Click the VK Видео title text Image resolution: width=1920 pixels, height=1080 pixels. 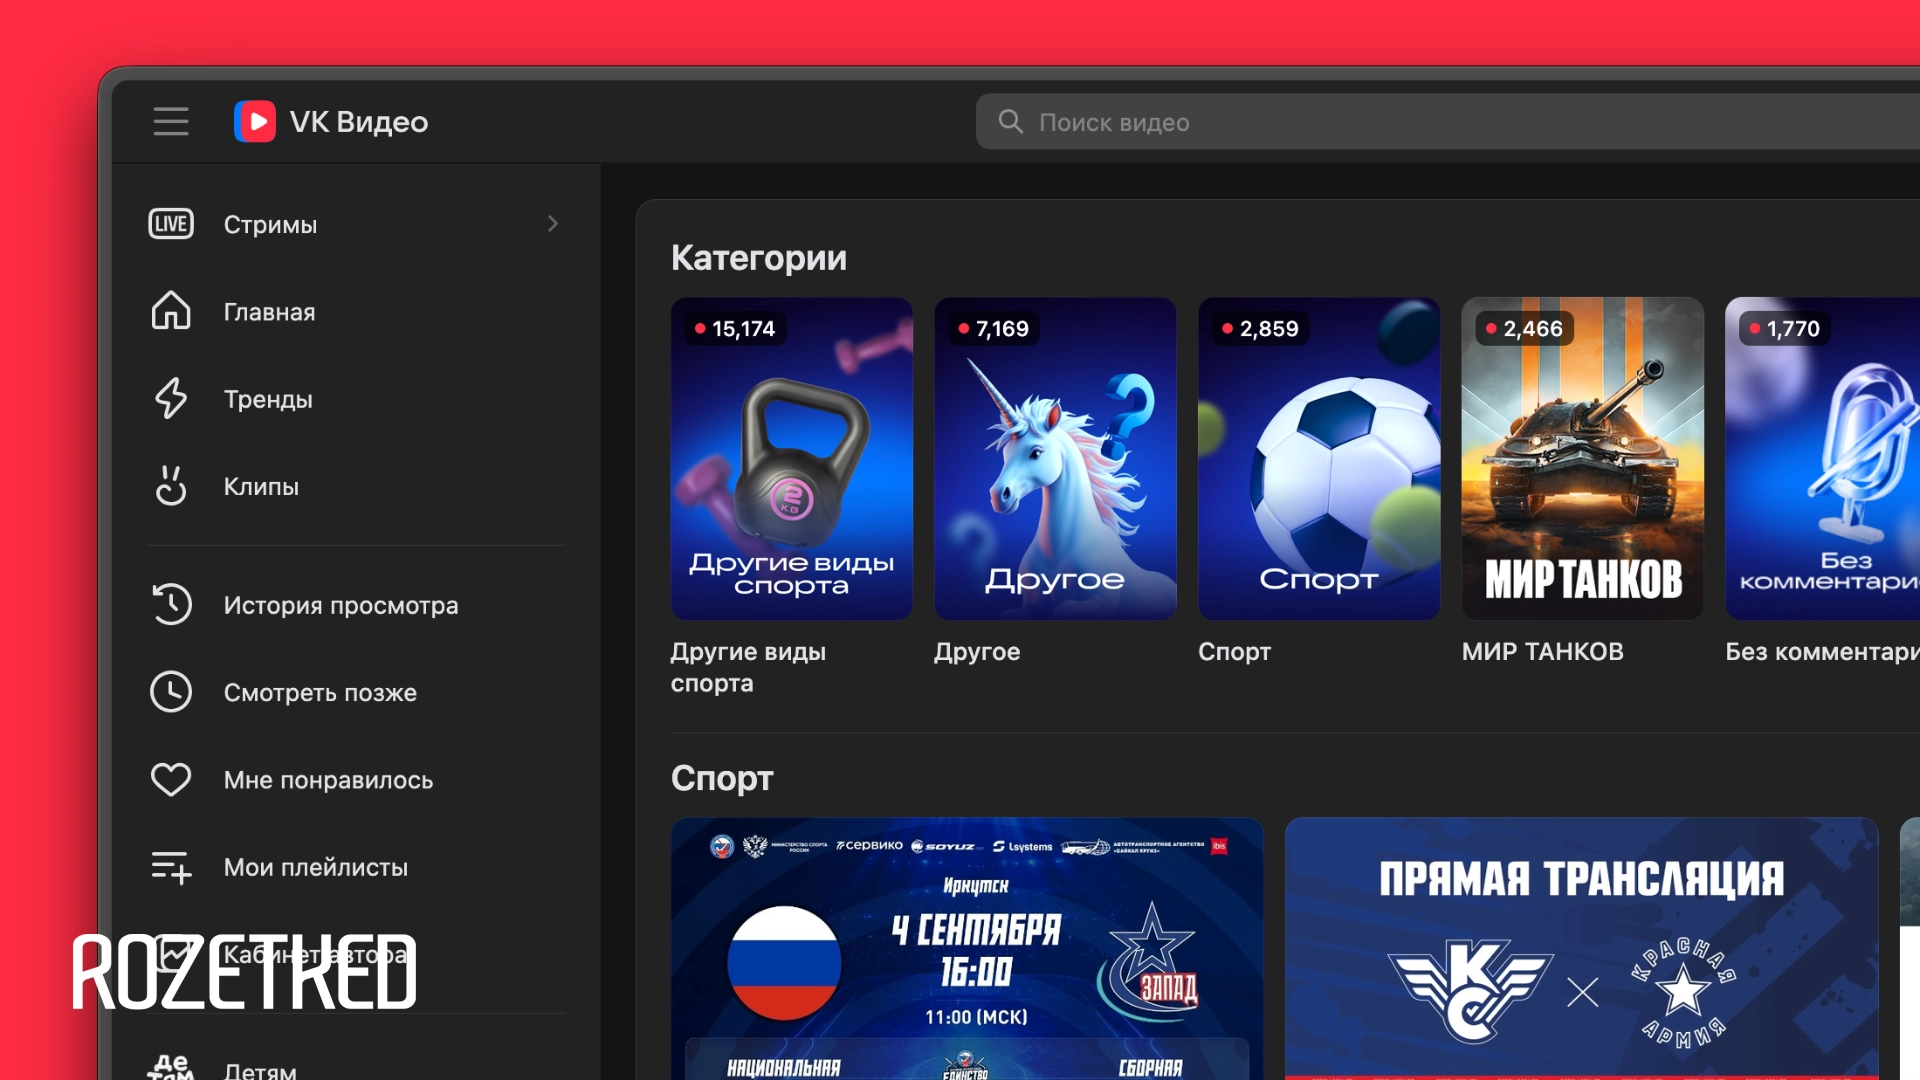[359, 122]
